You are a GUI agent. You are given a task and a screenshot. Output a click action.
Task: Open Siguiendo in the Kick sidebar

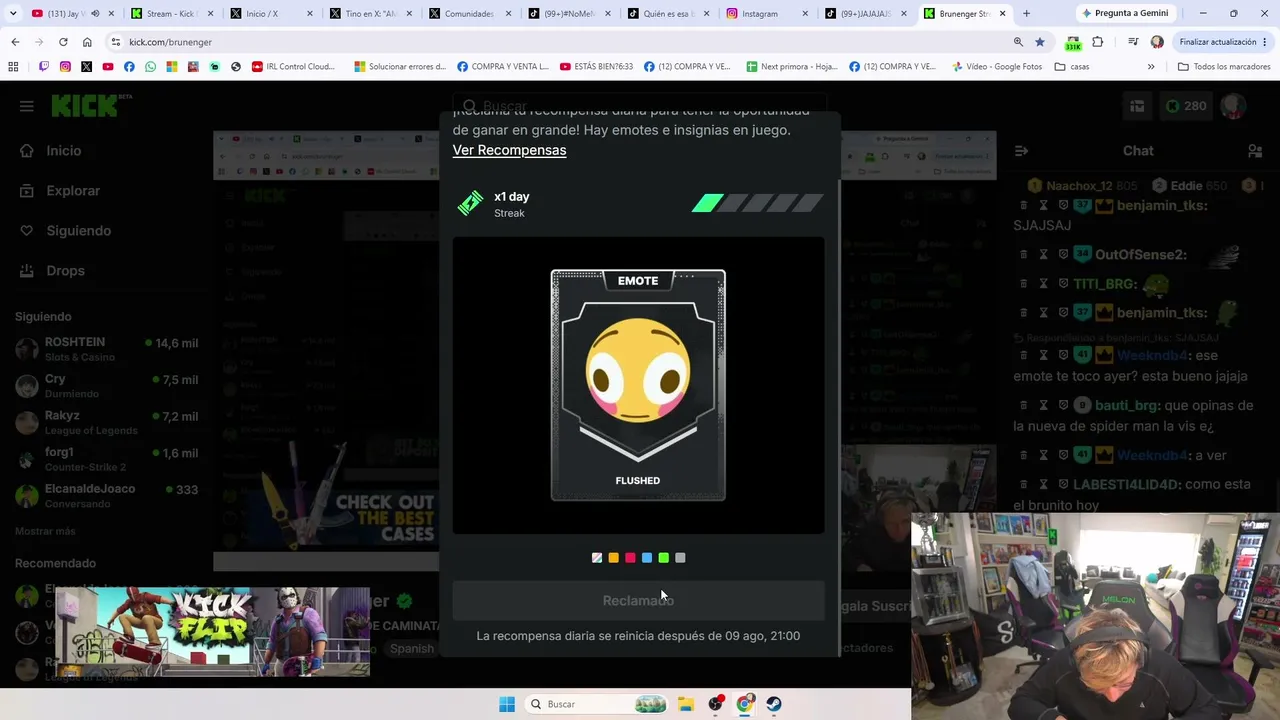pyautogui.click(x=78, y=230)
